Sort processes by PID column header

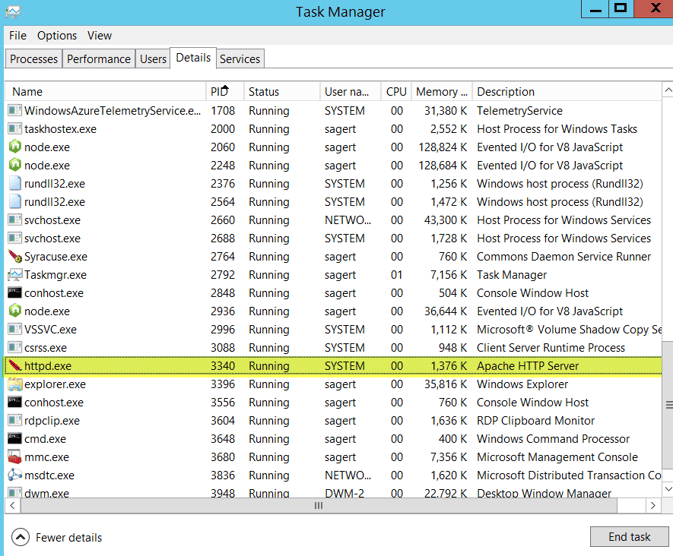[x=222, y=92]
